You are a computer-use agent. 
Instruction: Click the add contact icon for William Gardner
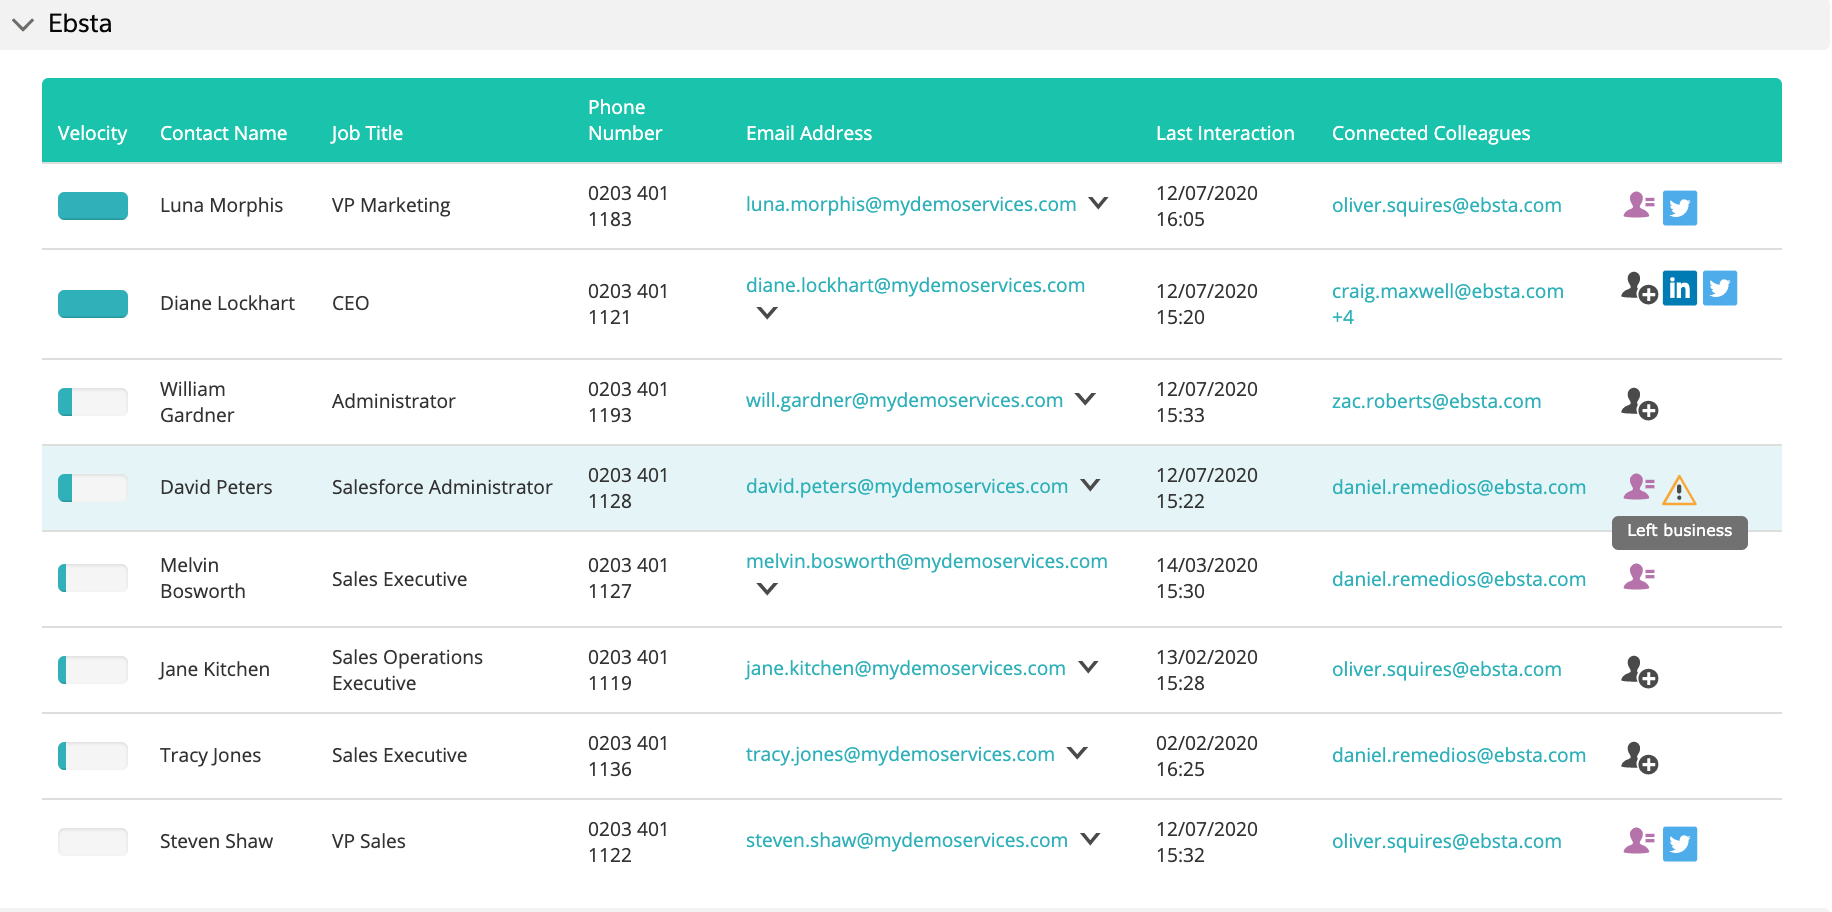pos(1639,403)
